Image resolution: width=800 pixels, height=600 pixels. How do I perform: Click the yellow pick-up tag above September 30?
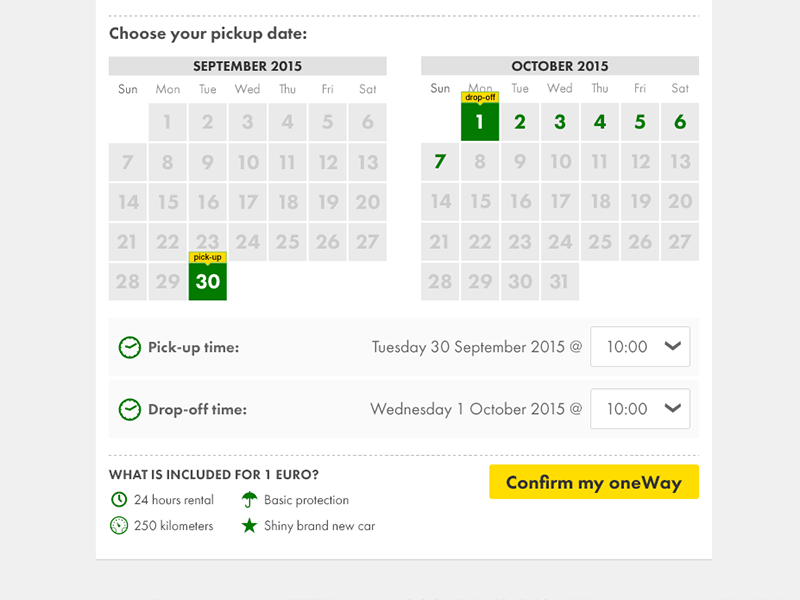pyautogui.click(x=208, y=257)
